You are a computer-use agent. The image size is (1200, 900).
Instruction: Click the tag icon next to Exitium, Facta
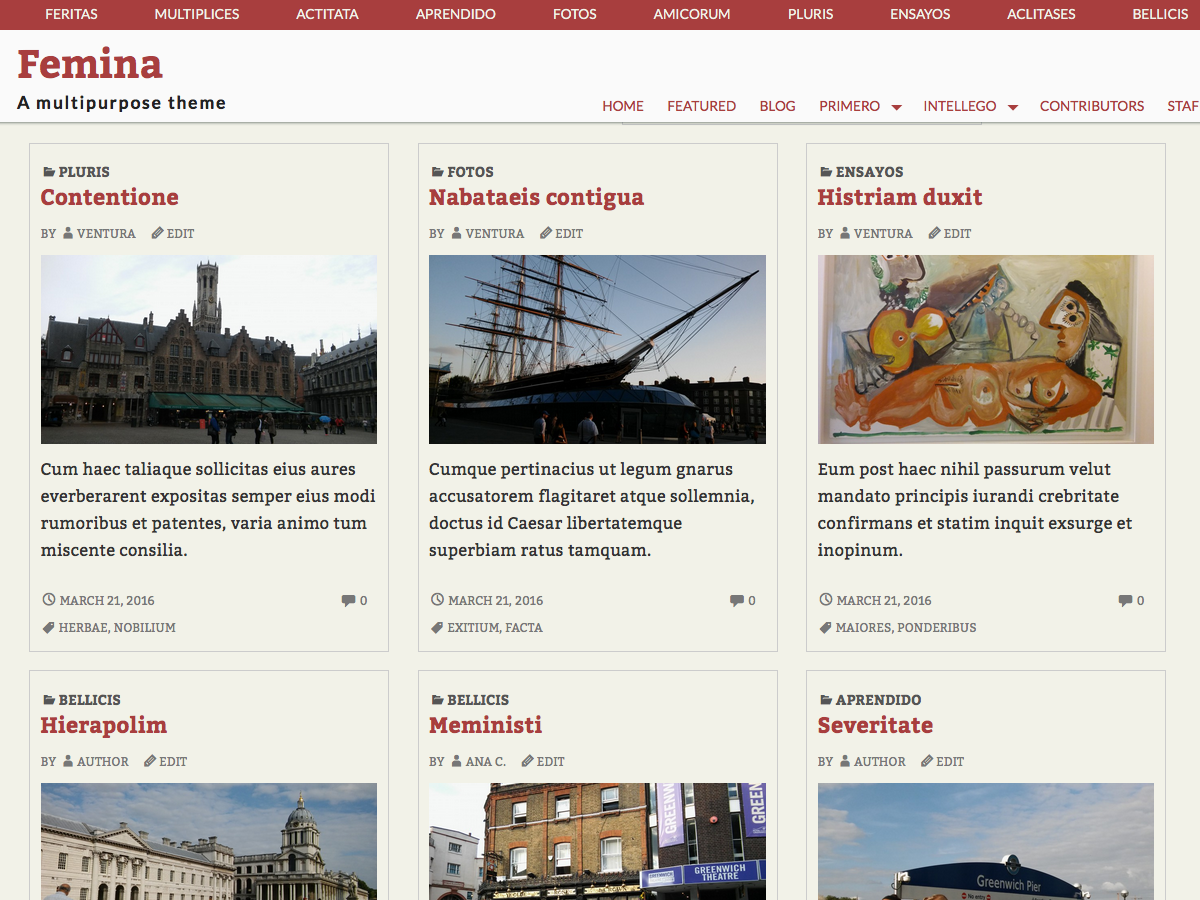pyautogui.click(x=437, y=628)
